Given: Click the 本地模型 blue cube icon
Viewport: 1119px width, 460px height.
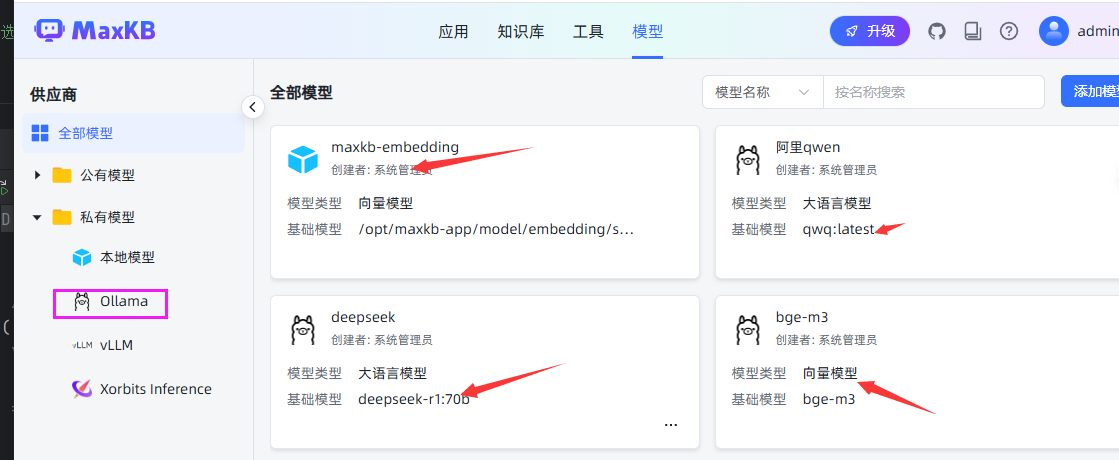Looking at the screenshot, I should 82,257.
